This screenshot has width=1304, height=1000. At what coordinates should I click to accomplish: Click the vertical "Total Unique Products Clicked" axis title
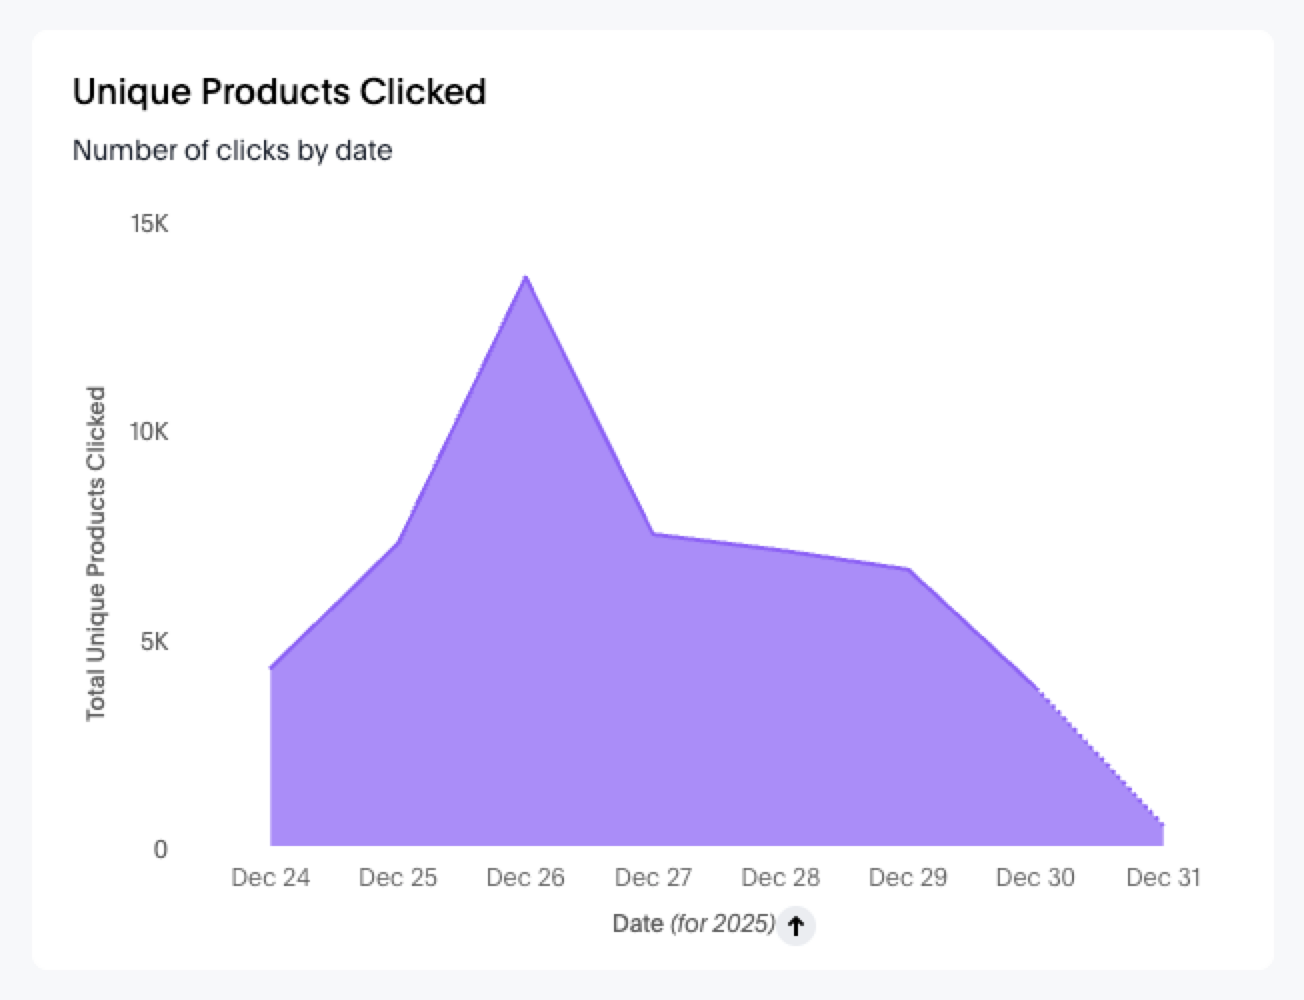click(96, 553)
